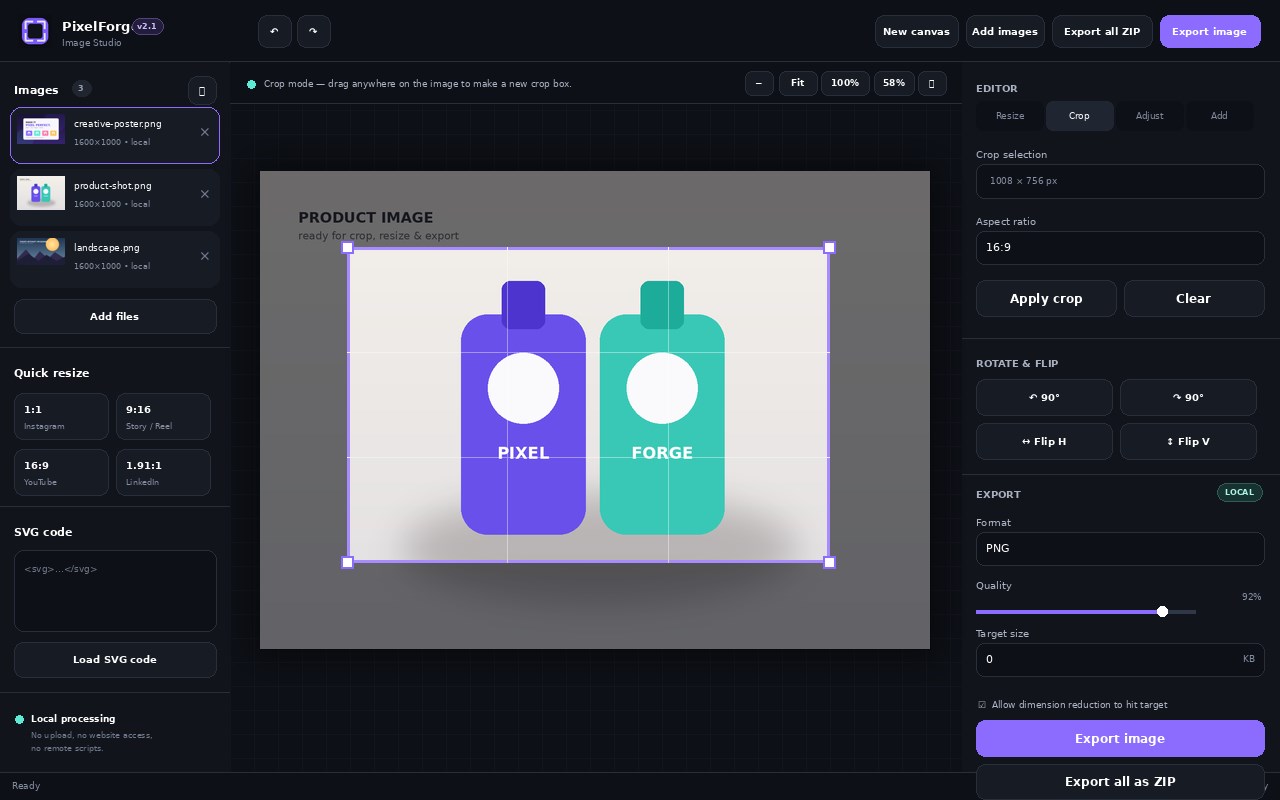The image size is (1280, 800).
Task: Open the Aspect ratio 16:9 dropdown
Action: 1120,247
